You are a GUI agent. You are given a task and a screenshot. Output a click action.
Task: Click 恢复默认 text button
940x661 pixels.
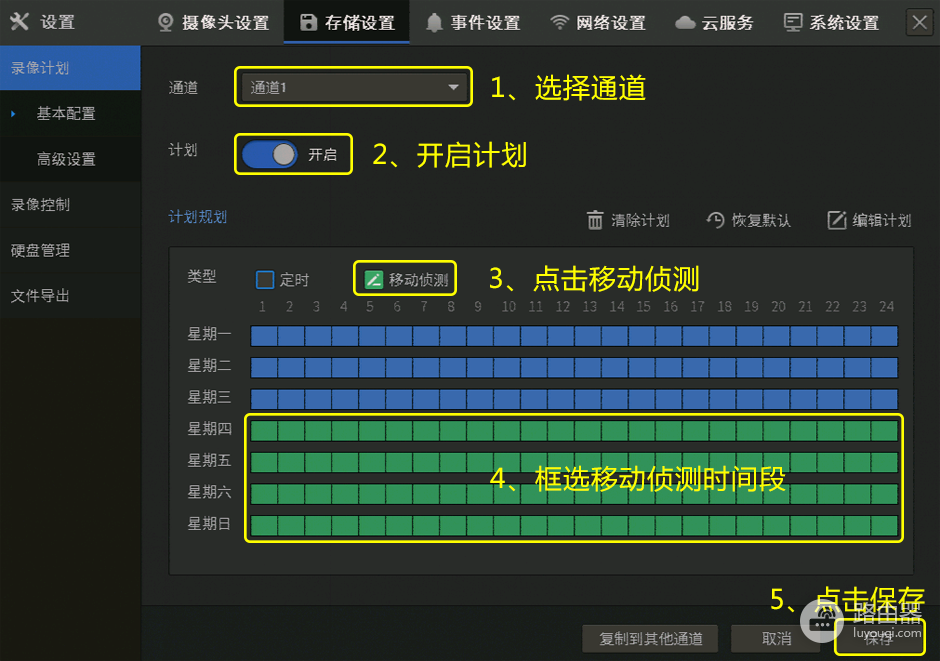(761, 221)
